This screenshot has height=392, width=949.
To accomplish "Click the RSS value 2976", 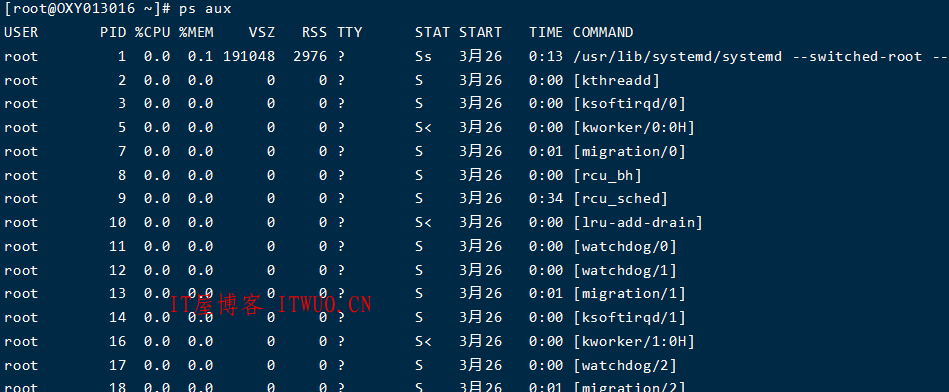I will pos(310,56).
